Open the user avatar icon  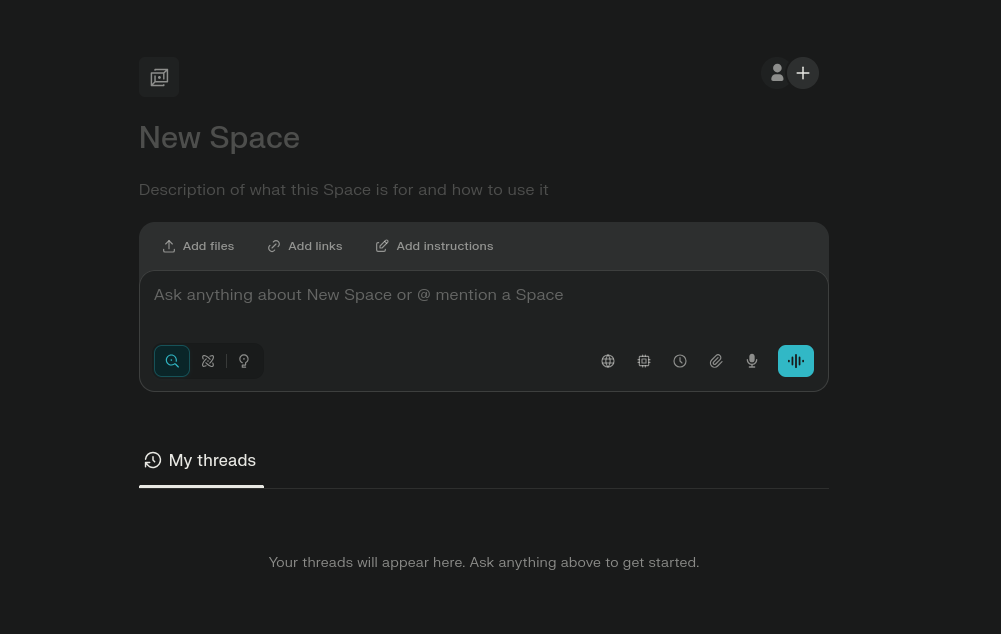point(776,73)
